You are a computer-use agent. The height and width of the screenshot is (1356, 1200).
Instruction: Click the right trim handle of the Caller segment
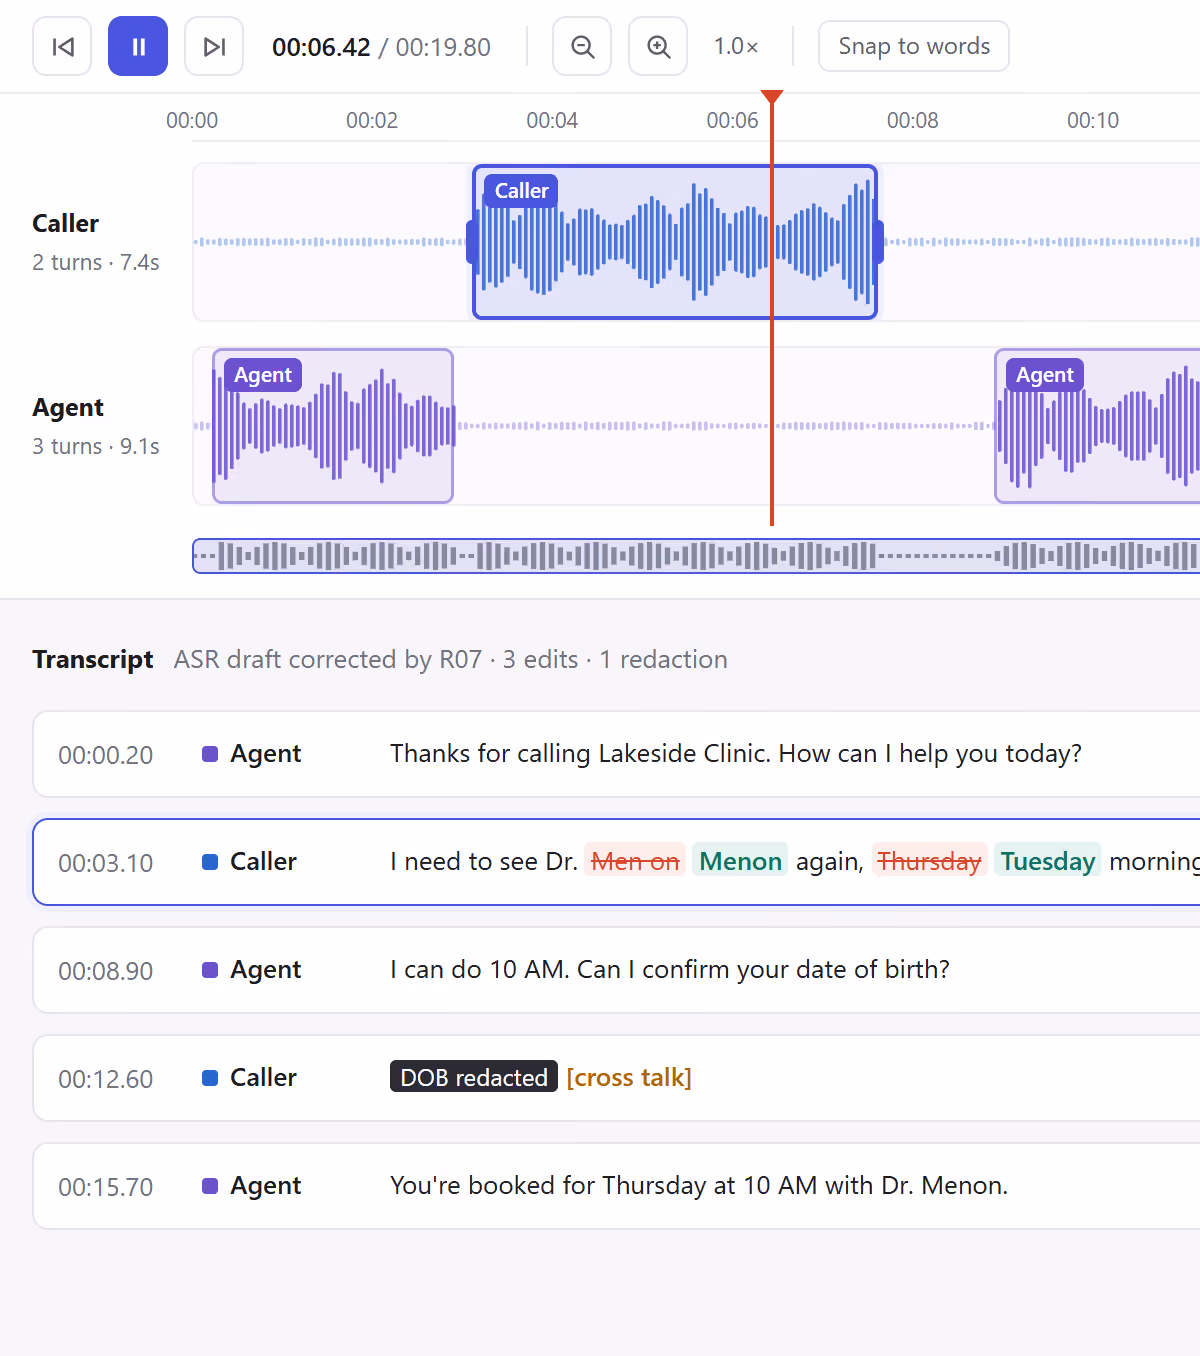(878, 242)
